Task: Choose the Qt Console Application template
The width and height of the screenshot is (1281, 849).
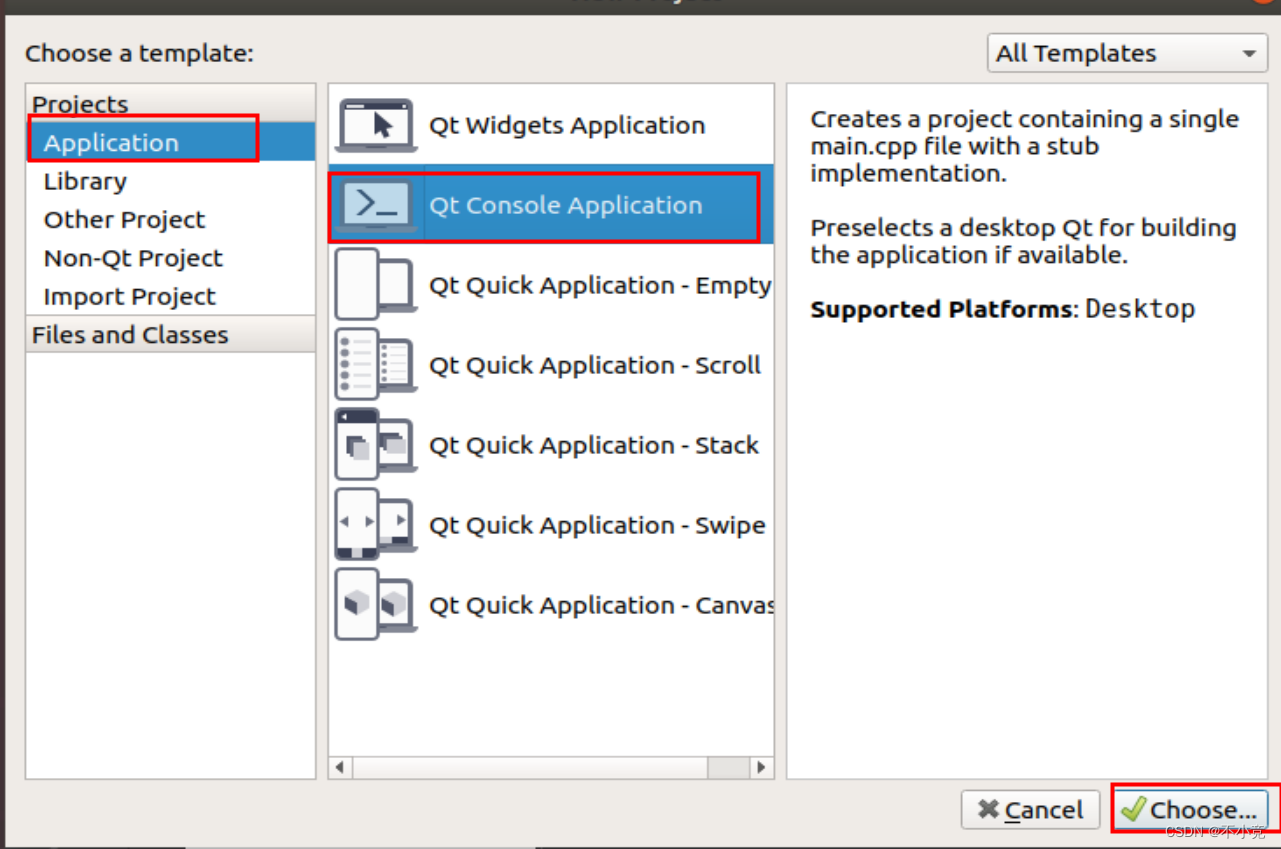Action: [x=551, y=205]
